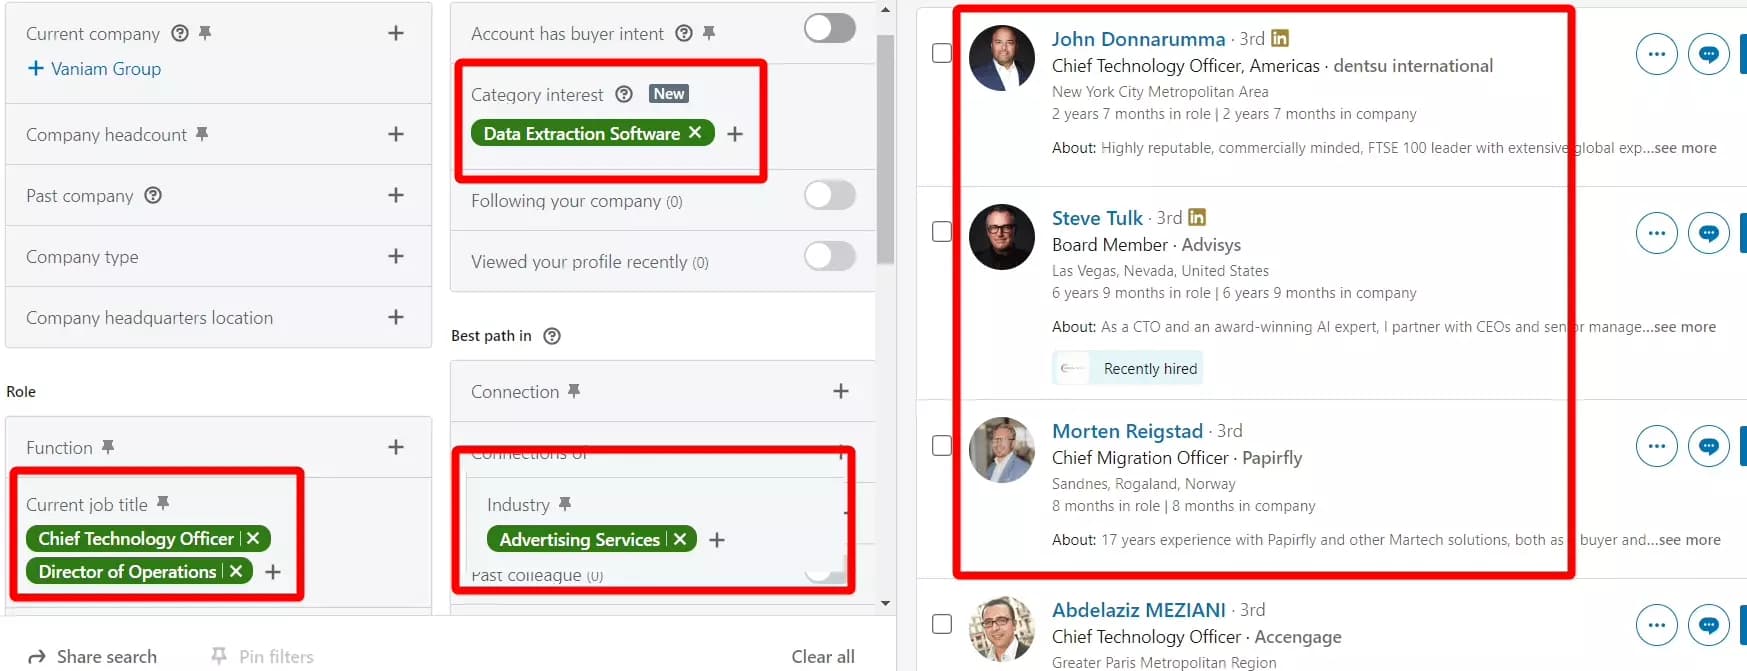See more of John Donnarumma's About

(x=1685, y=148)
